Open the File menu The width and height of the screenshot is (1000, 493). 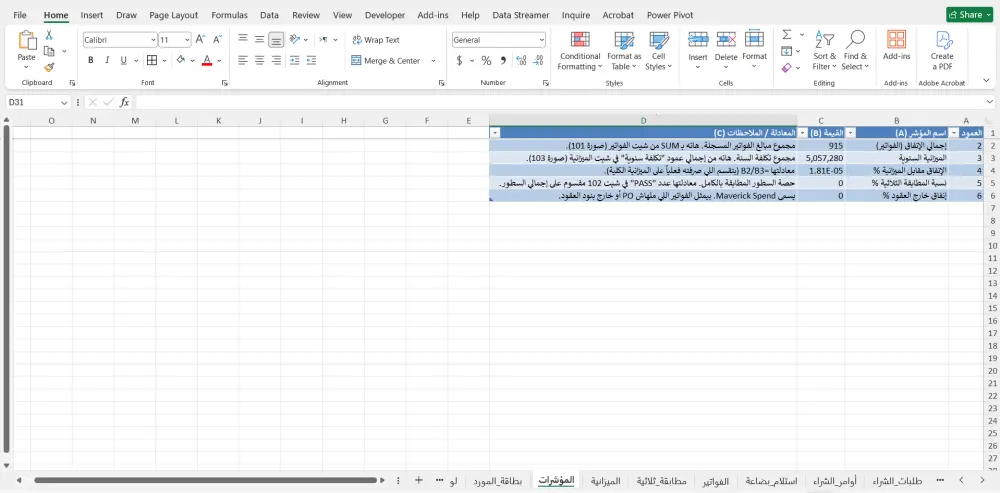(x=20, y=15)
